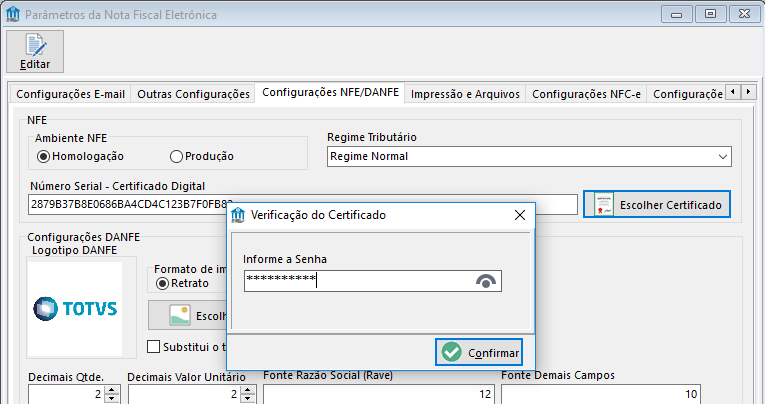This screenshot has height=404, width=765.
Task: Reveal password with the eye icon
Action: point(485,281)
